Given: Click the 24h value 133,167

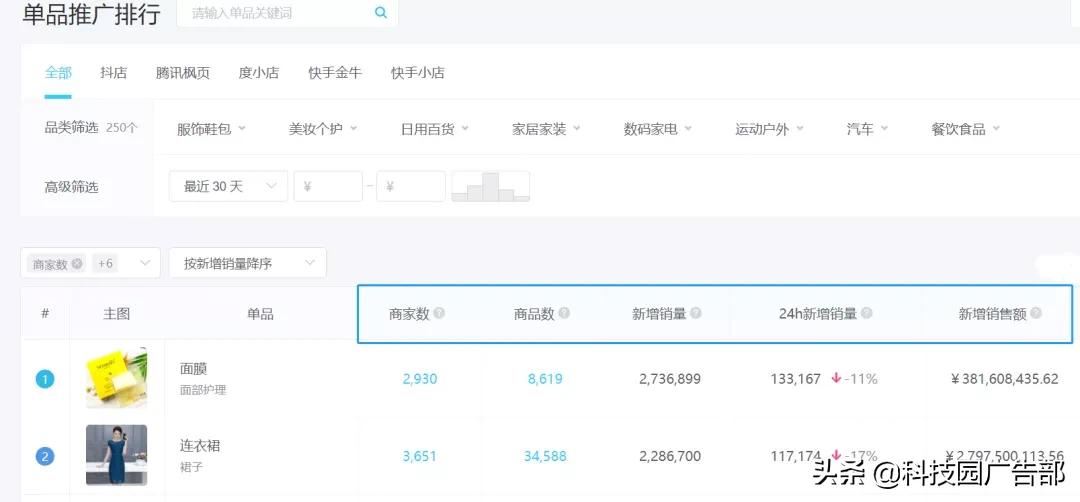Looking at the screenshot, I should click(x=796, y=379).
